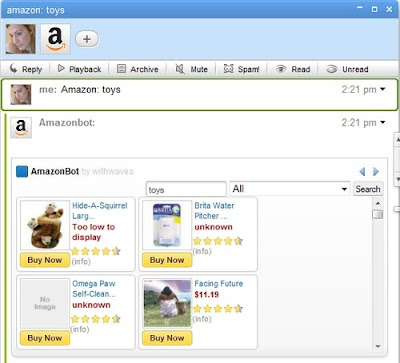Image resolution: width=400 pixels, height=363 pixels.
Task: Click the Too low to display price text
Action: pyautogui.click(x=94, y=232)
